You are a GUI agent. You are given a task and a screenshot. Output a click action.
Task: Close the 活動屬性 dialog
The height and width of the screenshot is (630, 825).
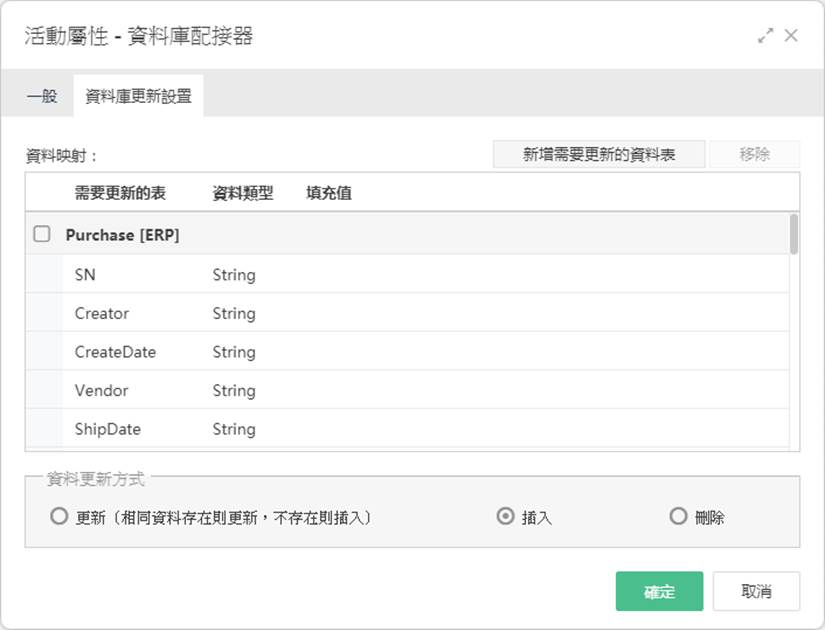click(791, 35)
